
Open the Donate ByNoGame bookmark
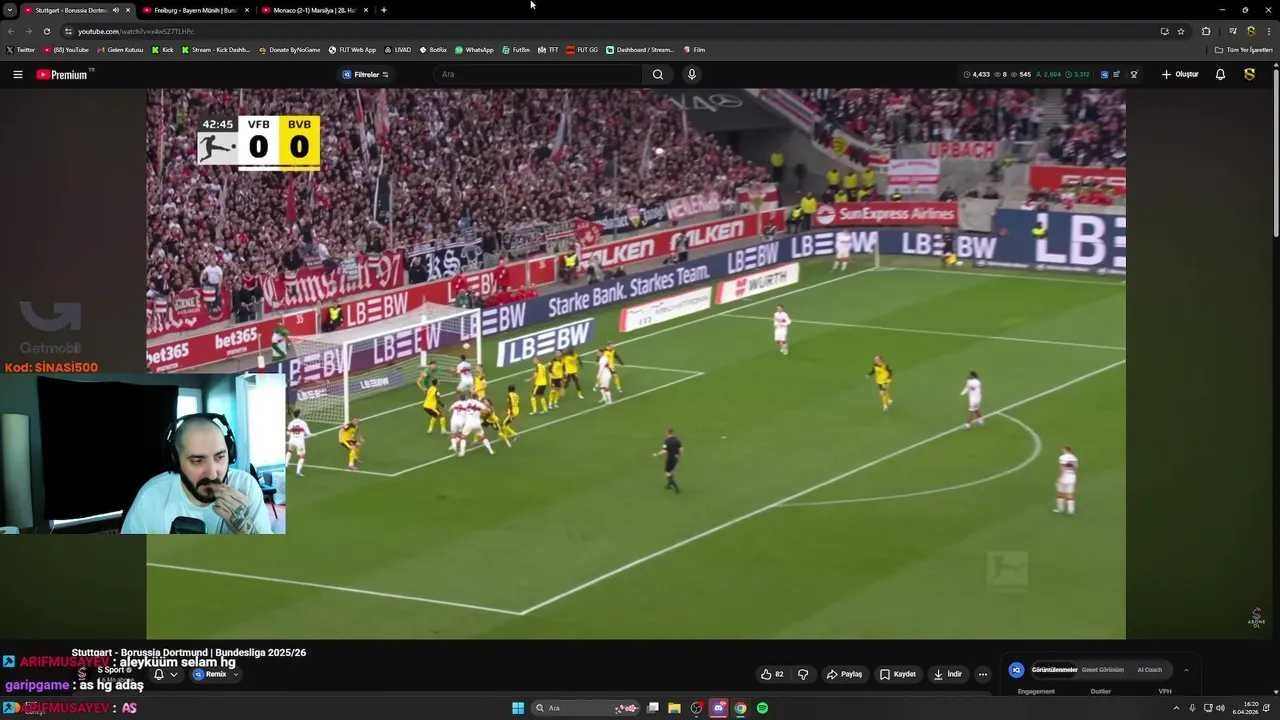tap(289, 49)
